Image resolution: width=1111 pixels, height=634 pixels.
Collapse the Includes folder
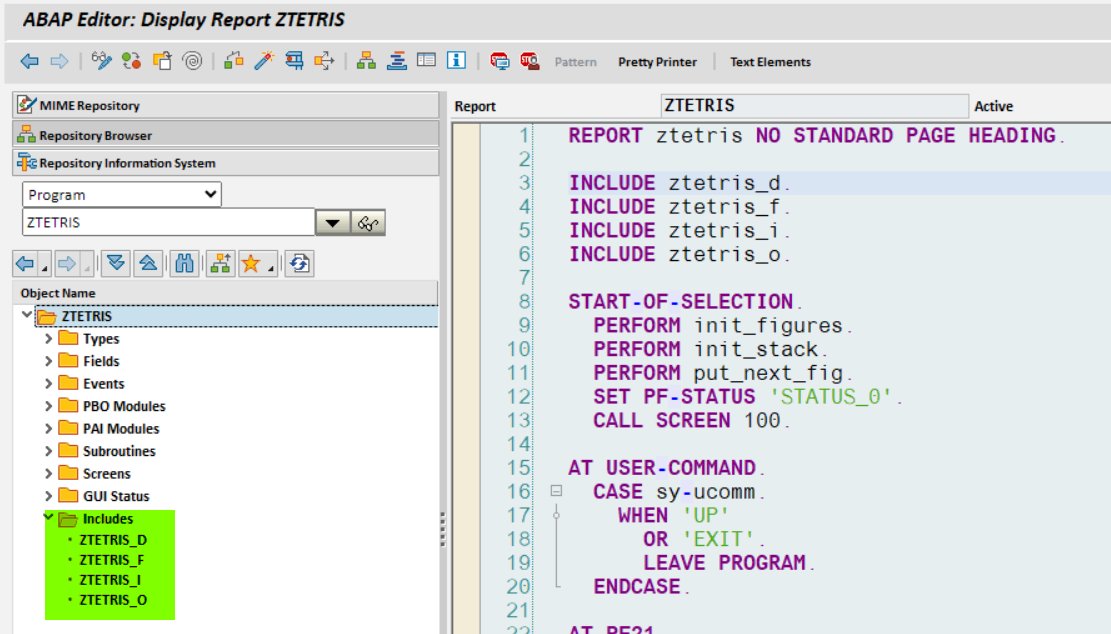(49, 517)
